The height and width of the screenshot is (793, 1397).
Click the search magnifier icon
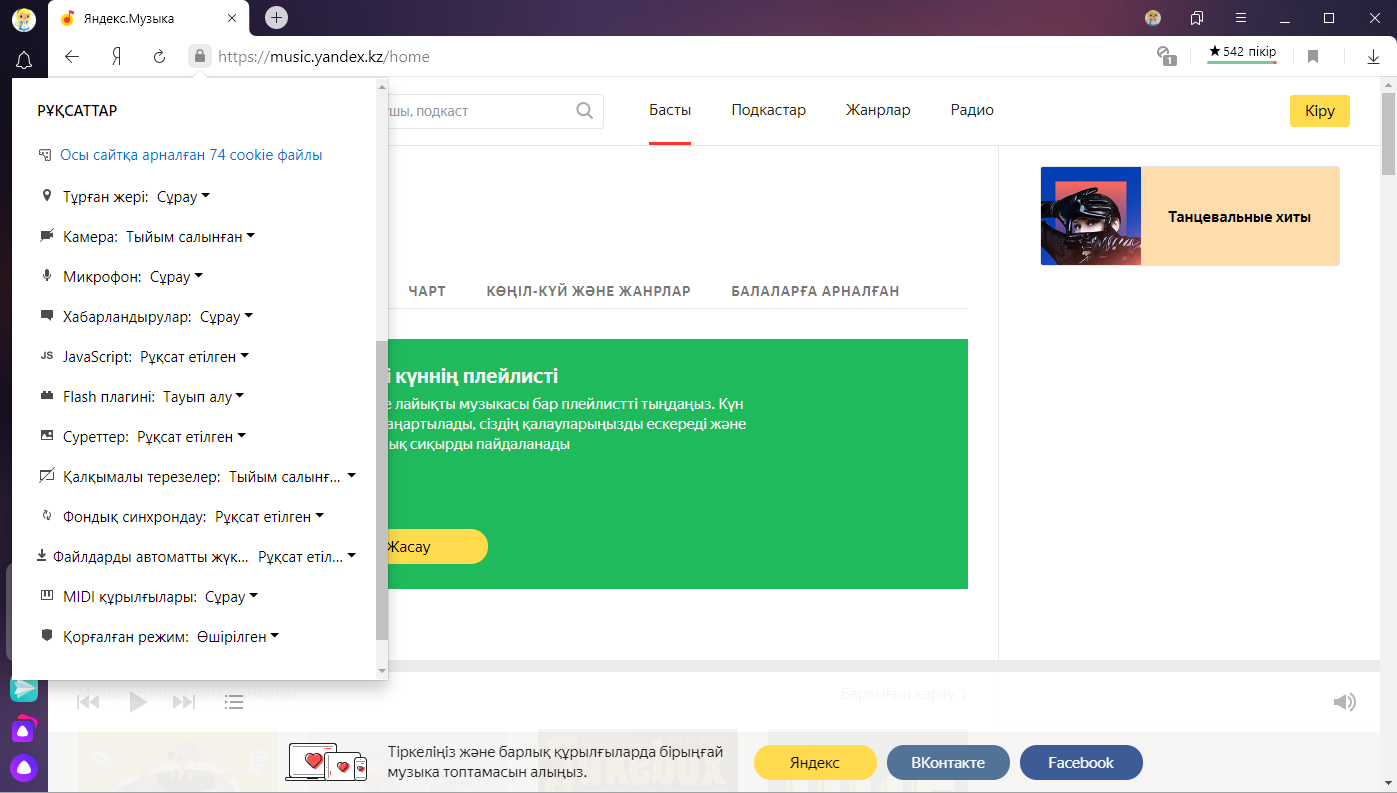click(585, 111)
